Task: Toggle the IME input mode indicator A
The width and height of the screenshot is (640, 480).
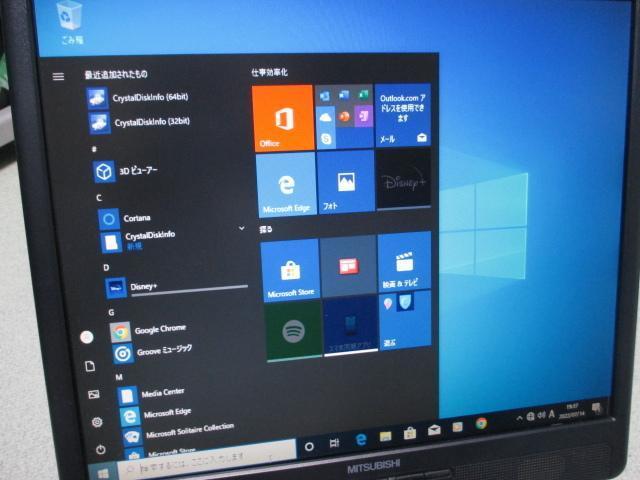Action: (x=552, y=414)
